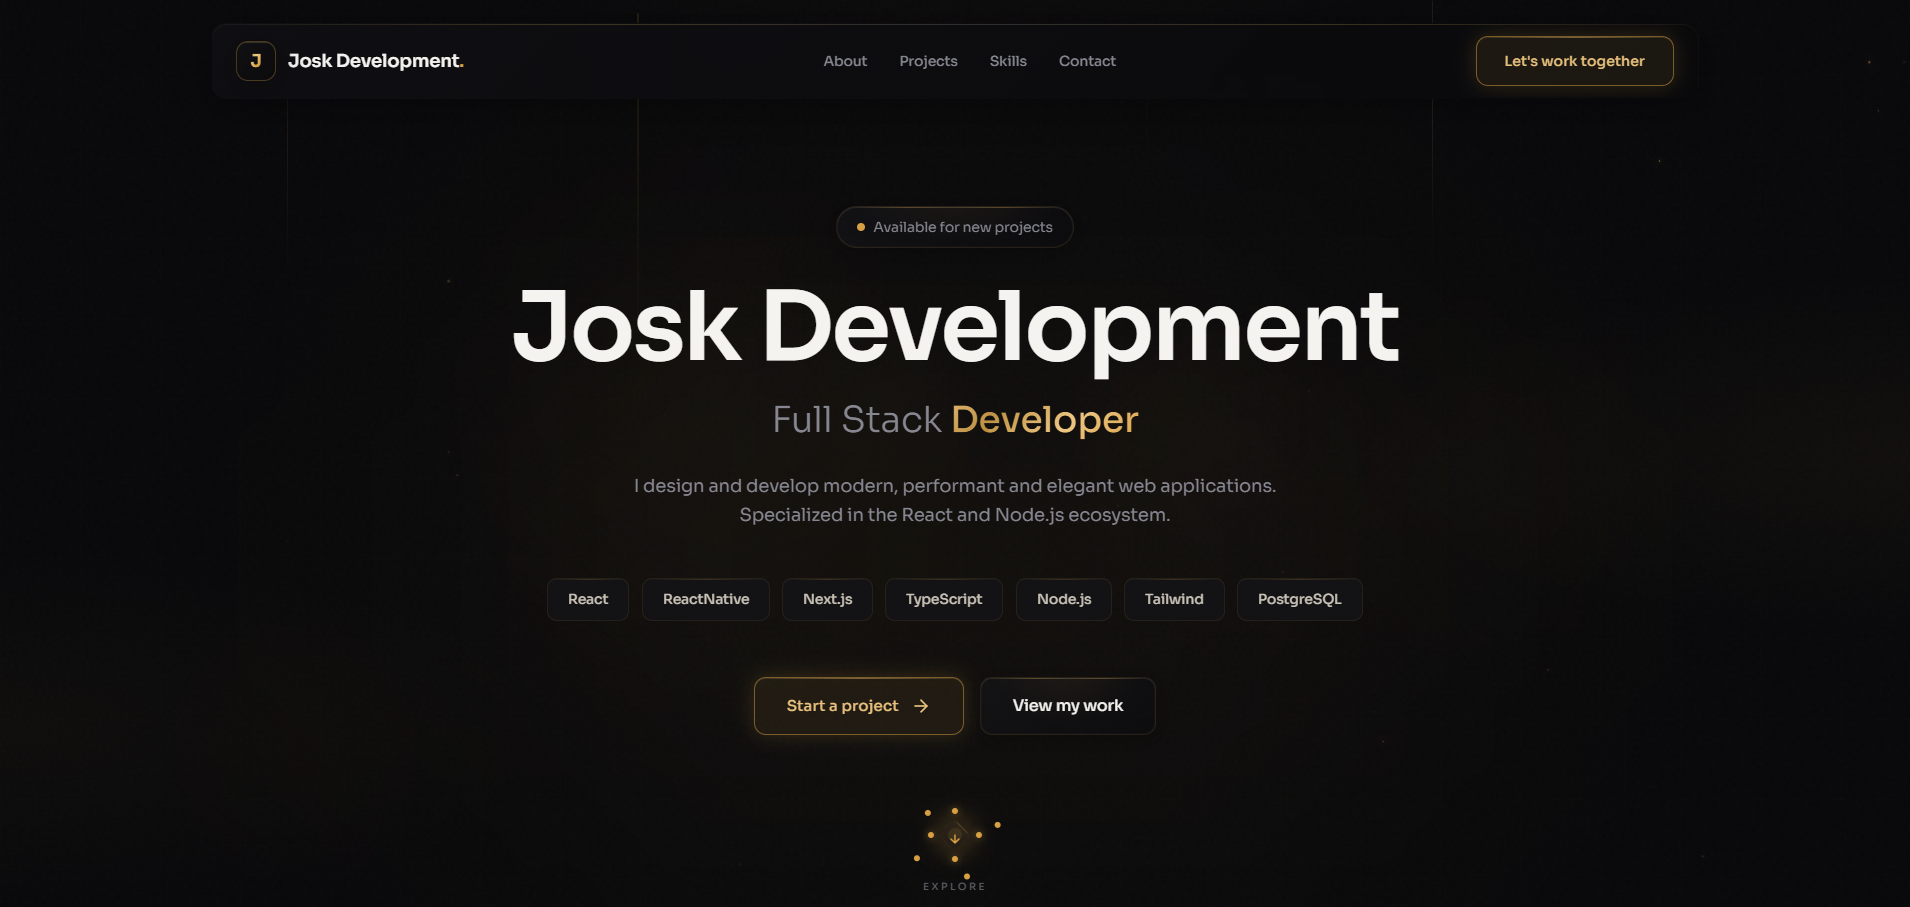Click the Next.js tag

point(828,599)
